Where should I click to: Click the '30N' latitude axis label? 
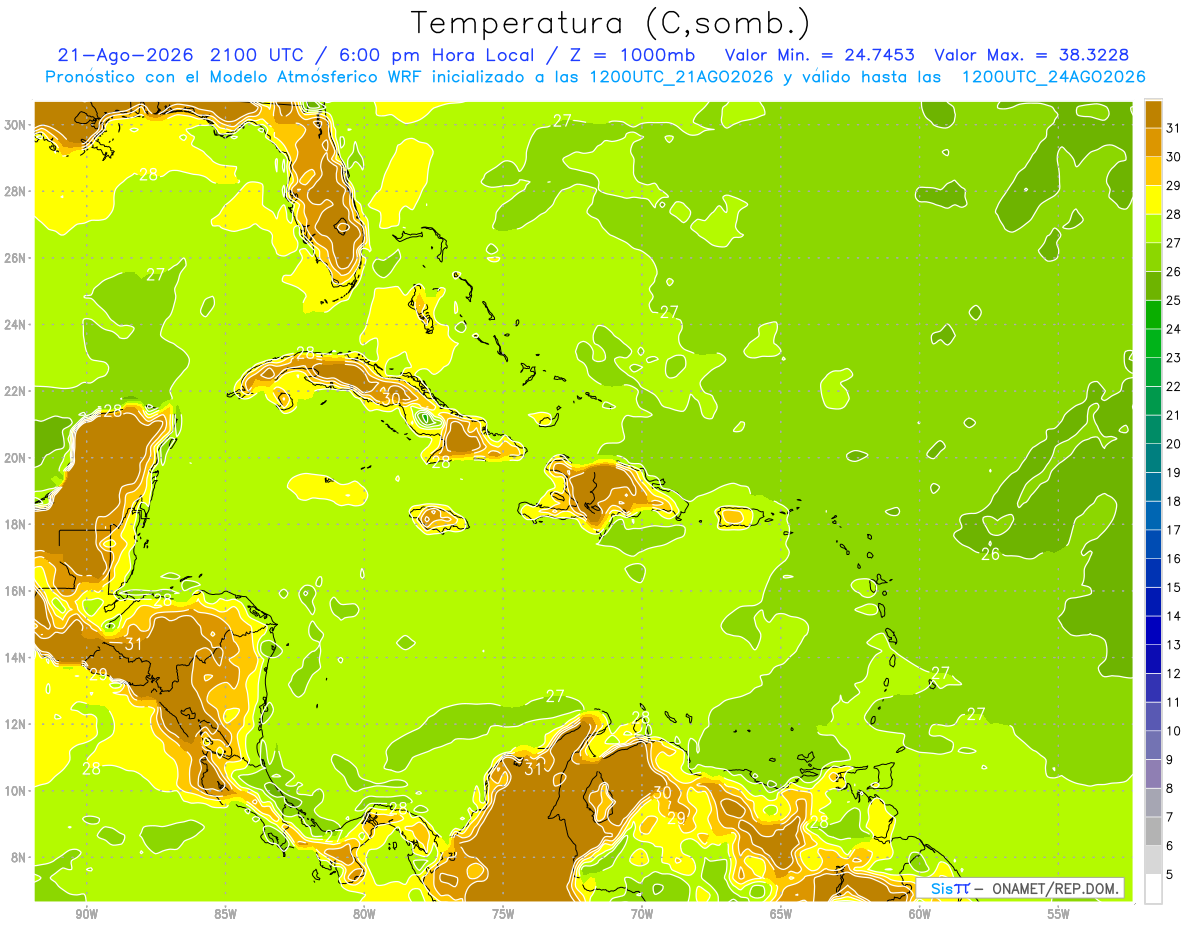click(x=16, y=125)
